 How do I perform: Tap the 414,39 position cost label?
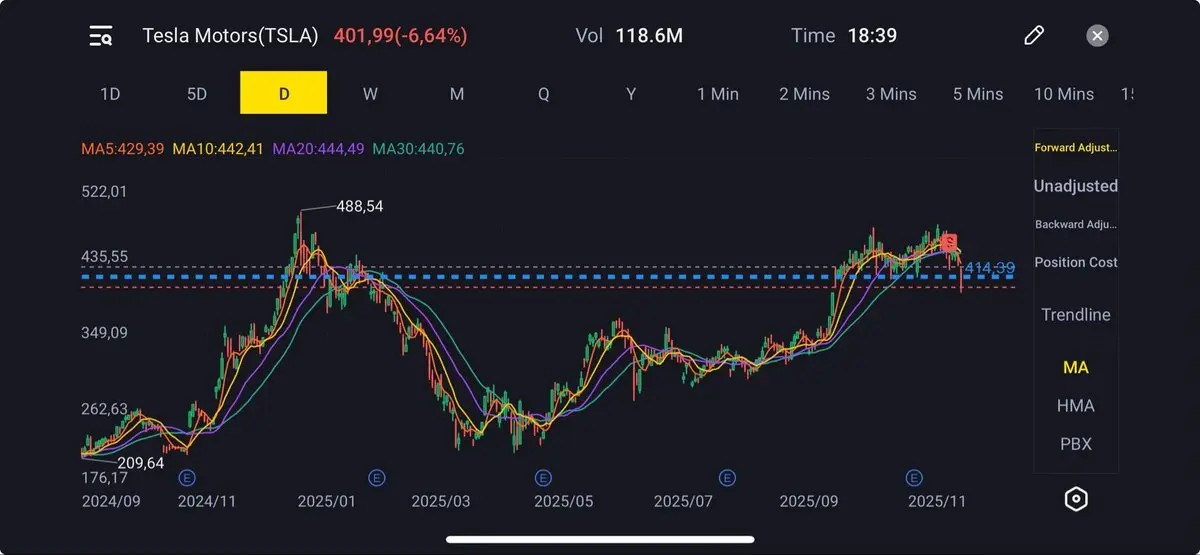pos(990,268)
